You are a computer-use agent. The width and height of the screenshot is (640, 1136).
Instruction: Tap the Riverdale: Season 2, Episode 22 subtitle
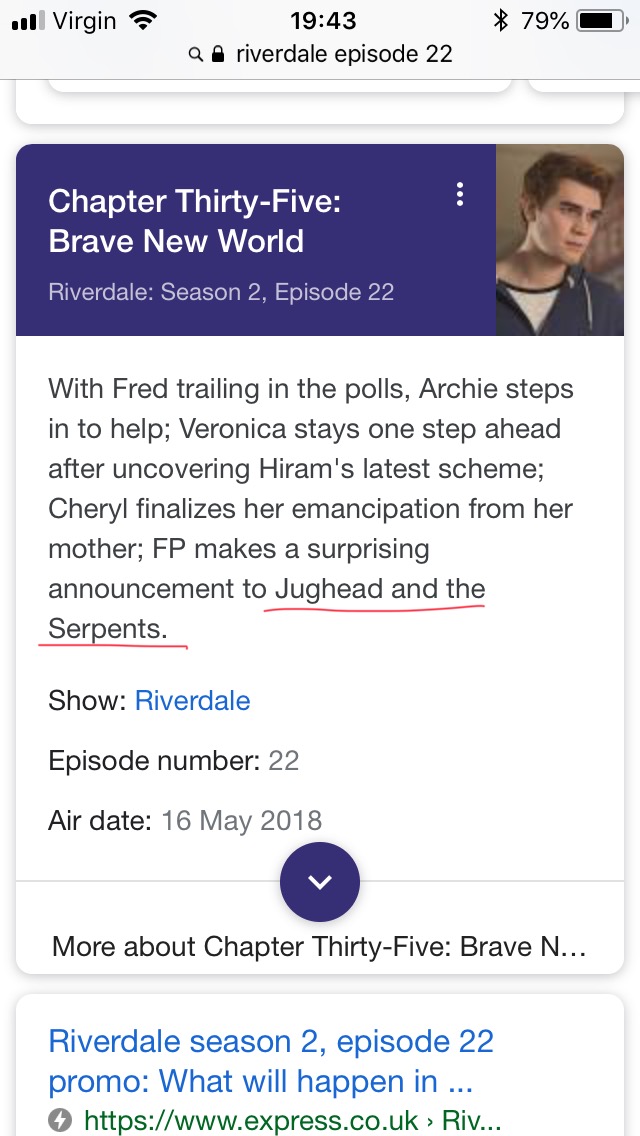[221, 292]
